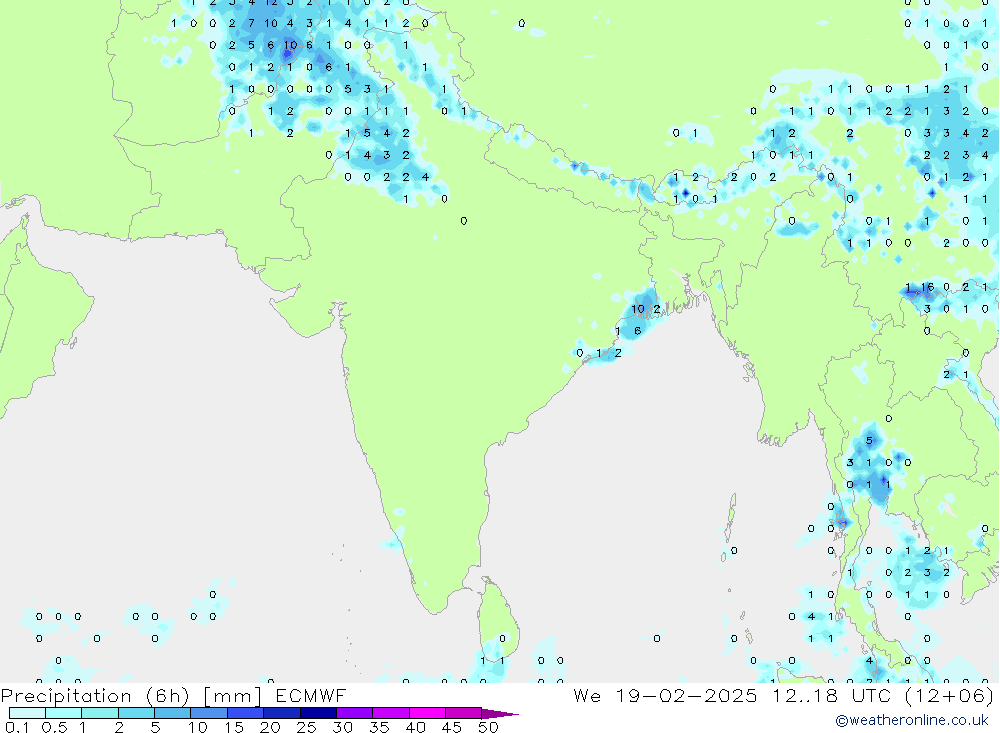Click the 15–20 mm legend swatch
Image resolution: width=1000 pixels, height=733 pixels.
pyautogui.click(x=246, y=713)
